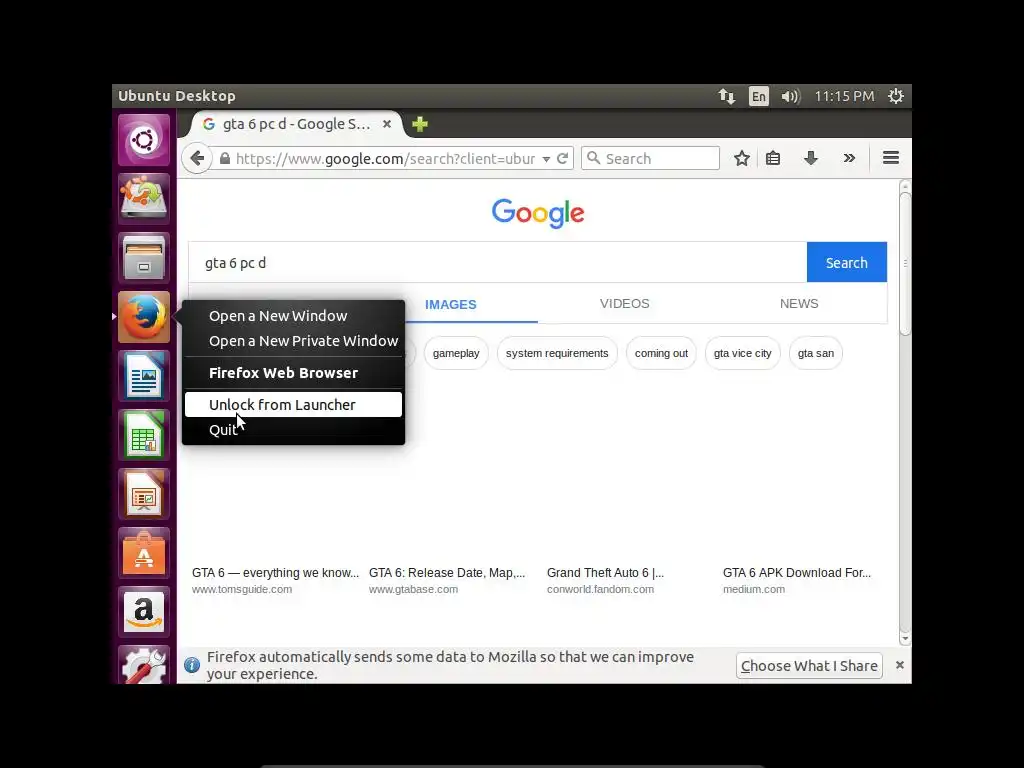Viewport: 1024px width, 768px height.
Task: Show more toolbar tools chevron
Action: click(x=849, y=158)
